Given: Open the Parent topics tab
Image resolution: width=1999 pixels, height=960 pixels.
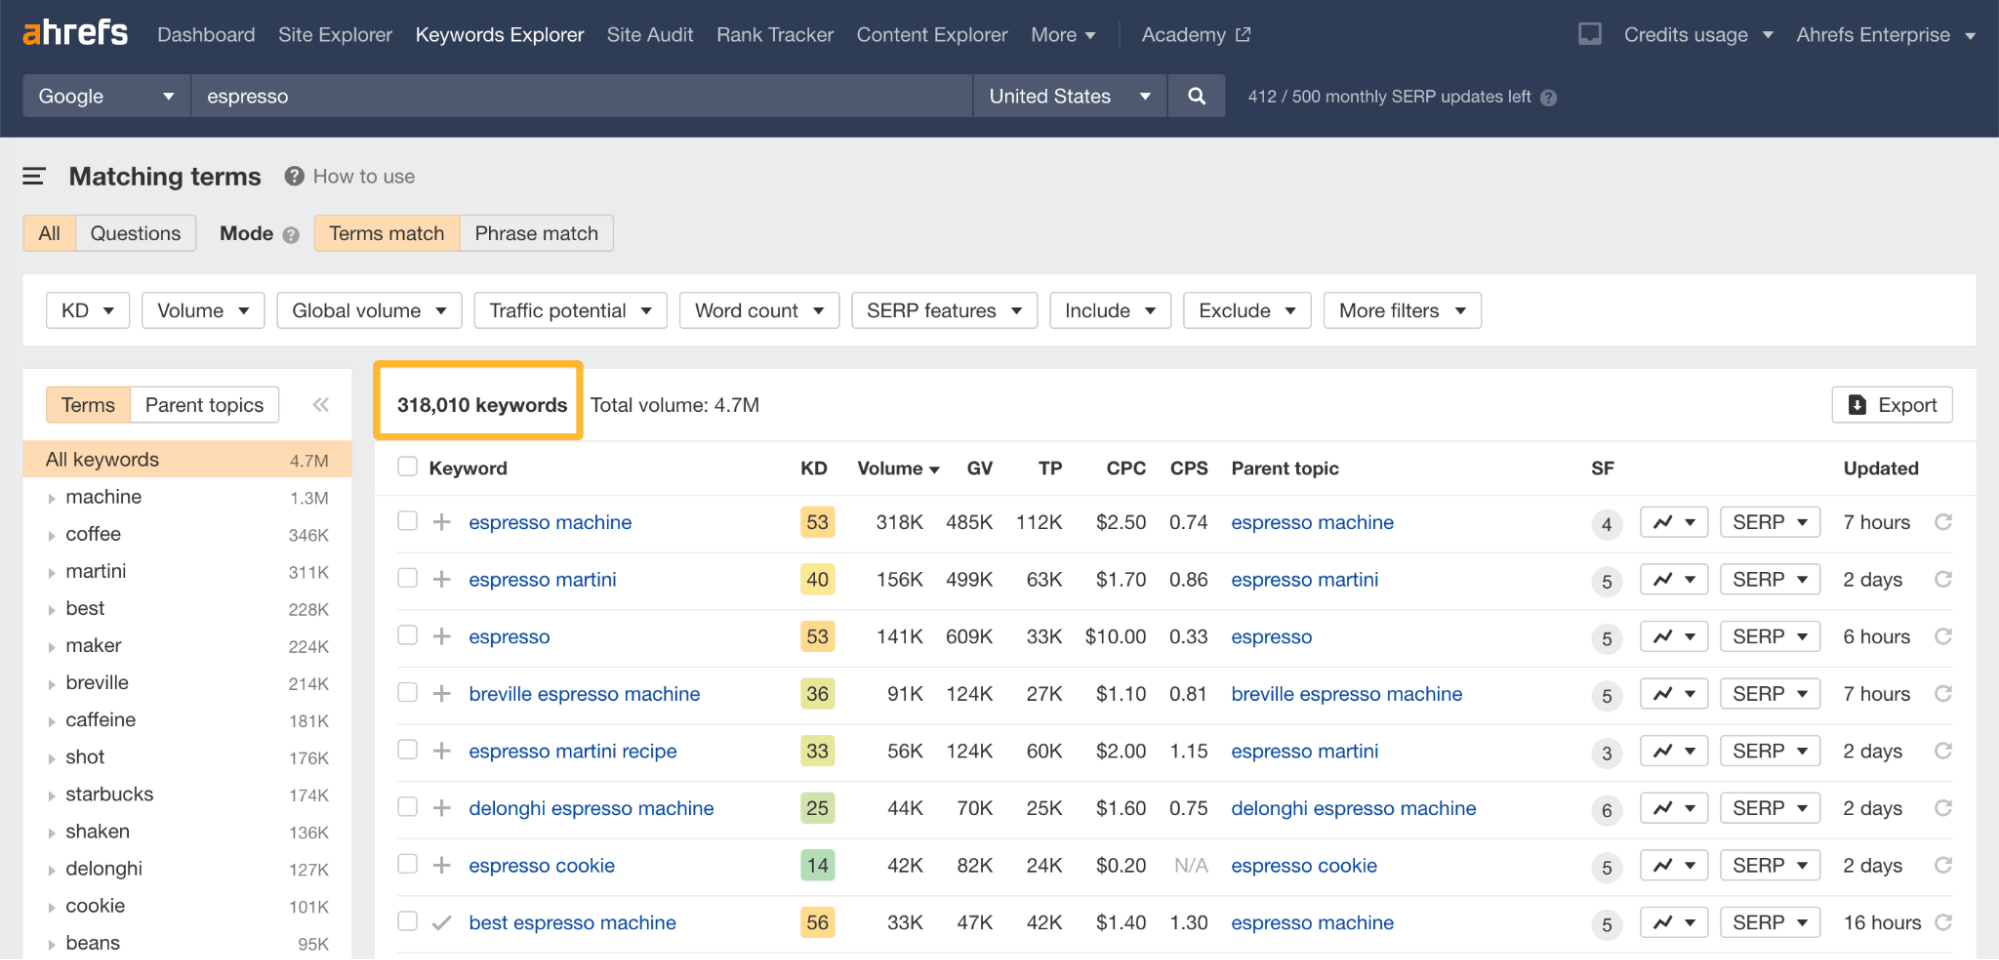Looking at the screenshot, I should coord(204,404).
